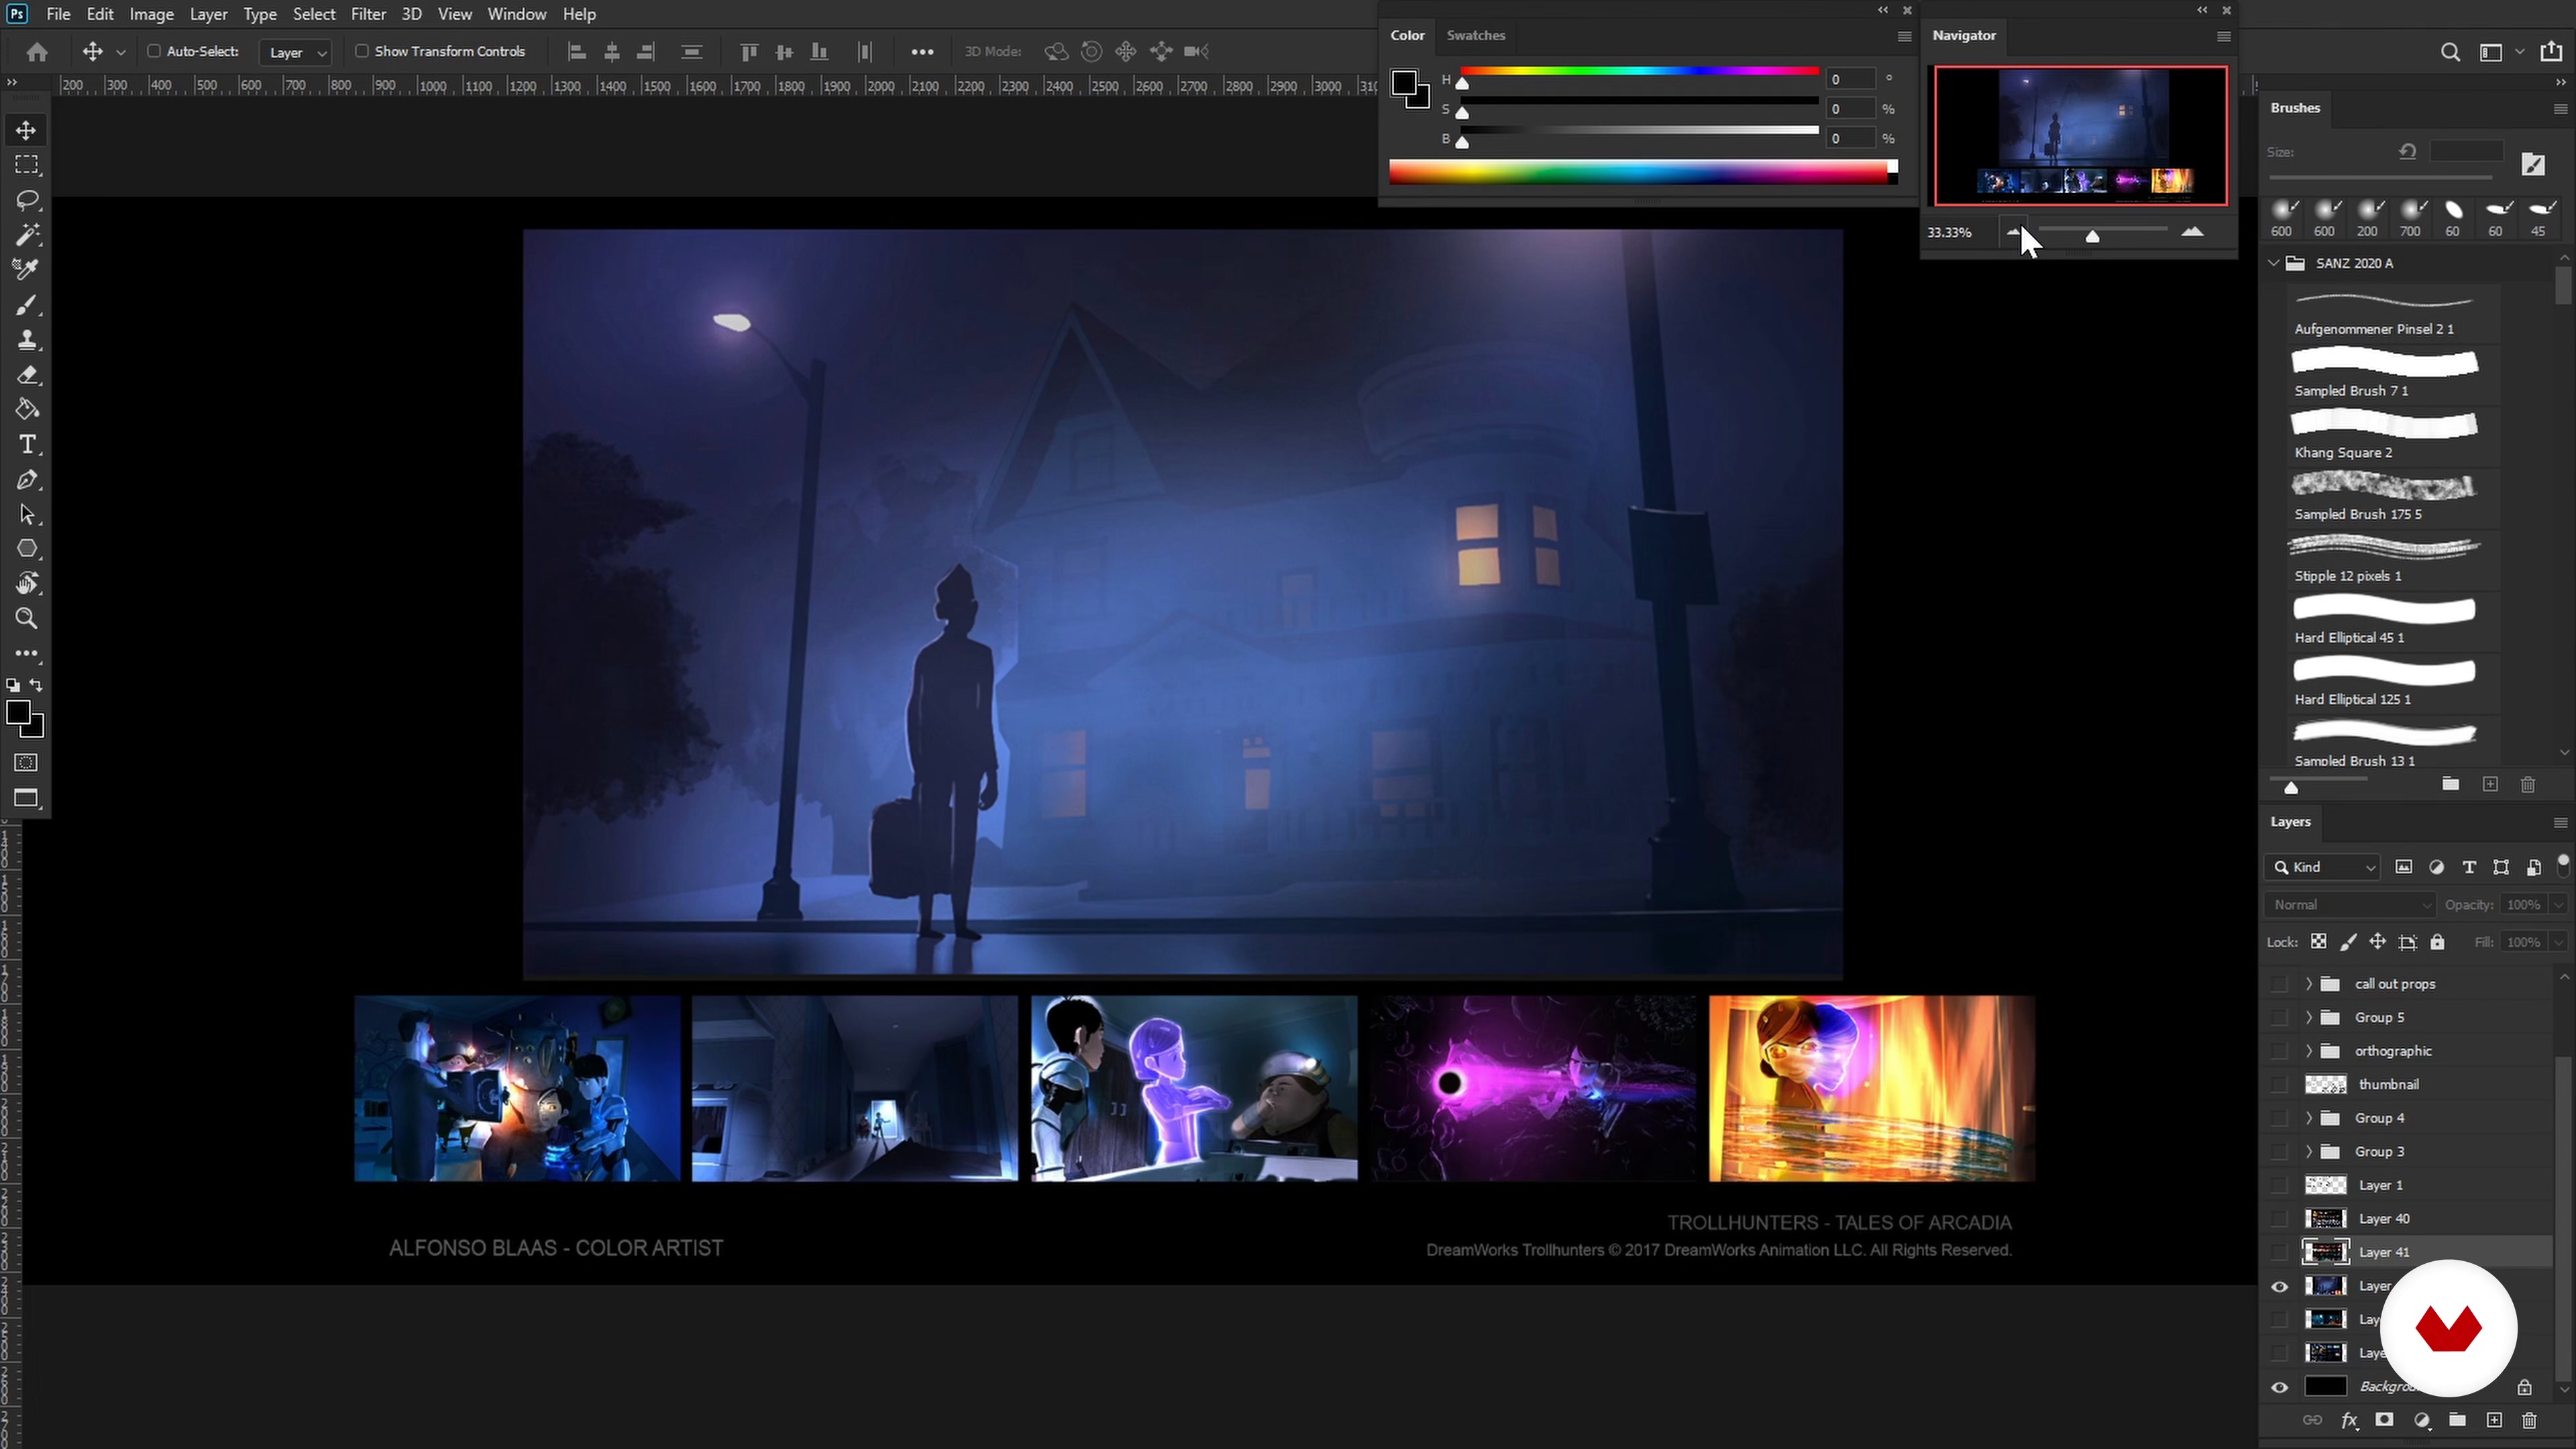Screen dimensions: 2576x1449
Task: Open layer style fx menu
Action: click(x=2349, y=1420)
